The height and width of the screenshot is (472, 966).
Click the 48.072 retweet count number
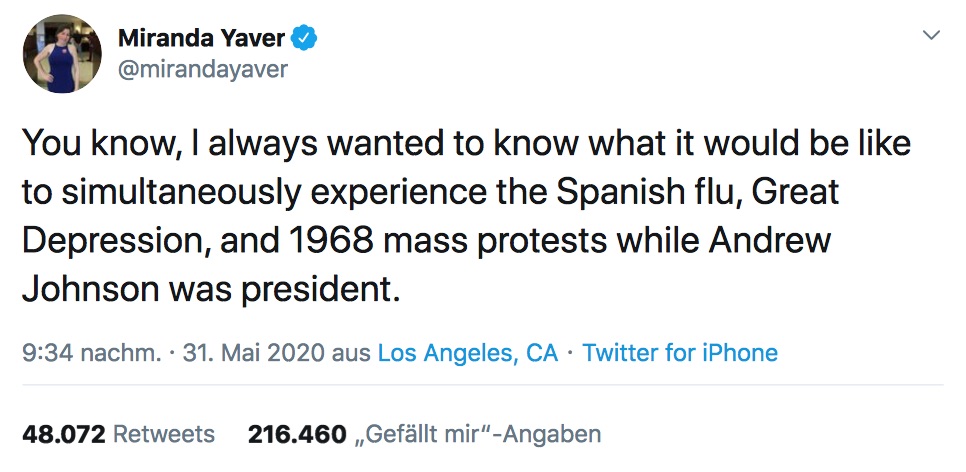63,434
